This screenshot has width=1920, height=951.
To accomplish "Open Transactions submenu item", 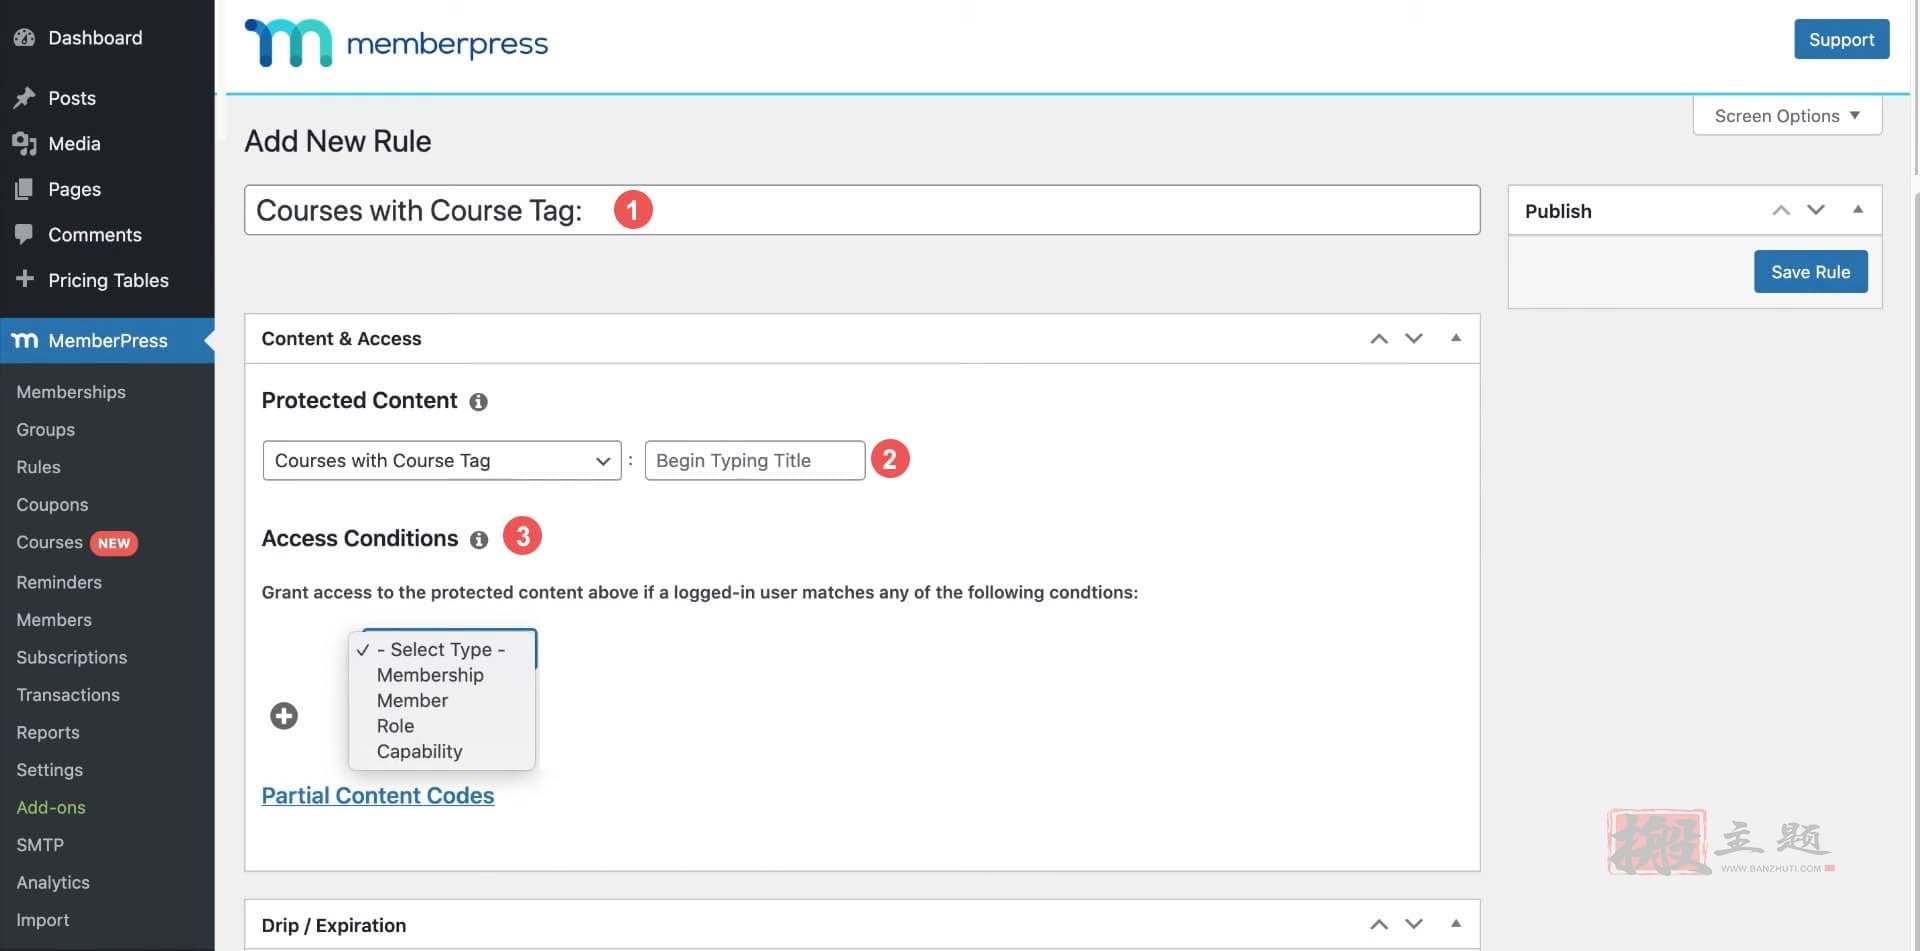I will pyautogui.click(x=68, y=695).
